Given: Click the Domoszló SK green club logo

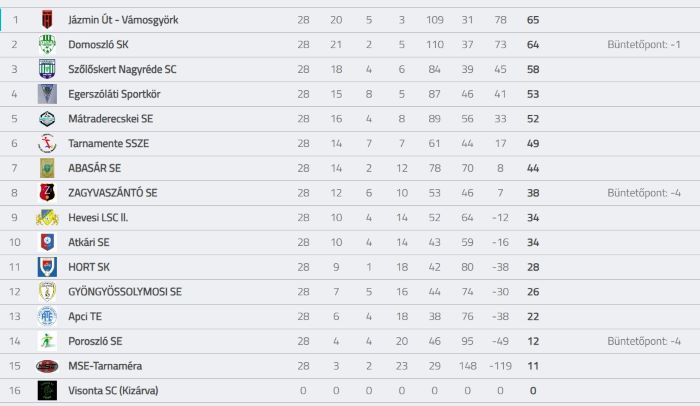Looking at the screenshot, I should click(47, 44).
